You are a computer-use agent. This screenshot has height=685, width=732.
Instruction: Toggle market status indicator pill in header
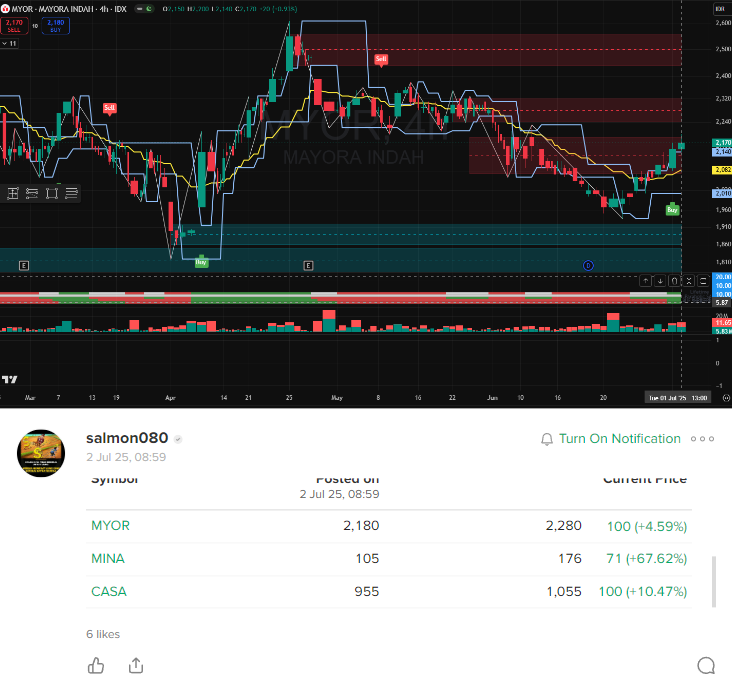[146, 9]
